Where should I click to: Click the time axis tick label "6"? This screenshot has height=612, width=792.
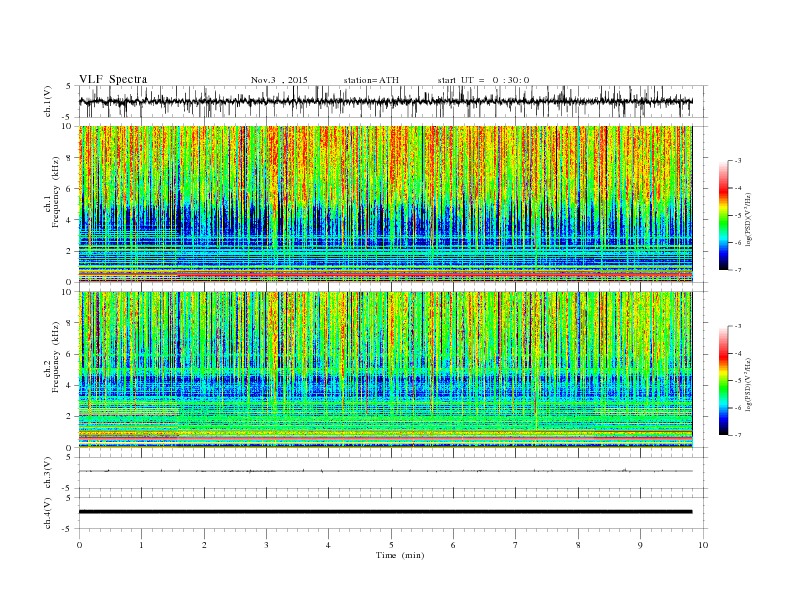(453, 545)
